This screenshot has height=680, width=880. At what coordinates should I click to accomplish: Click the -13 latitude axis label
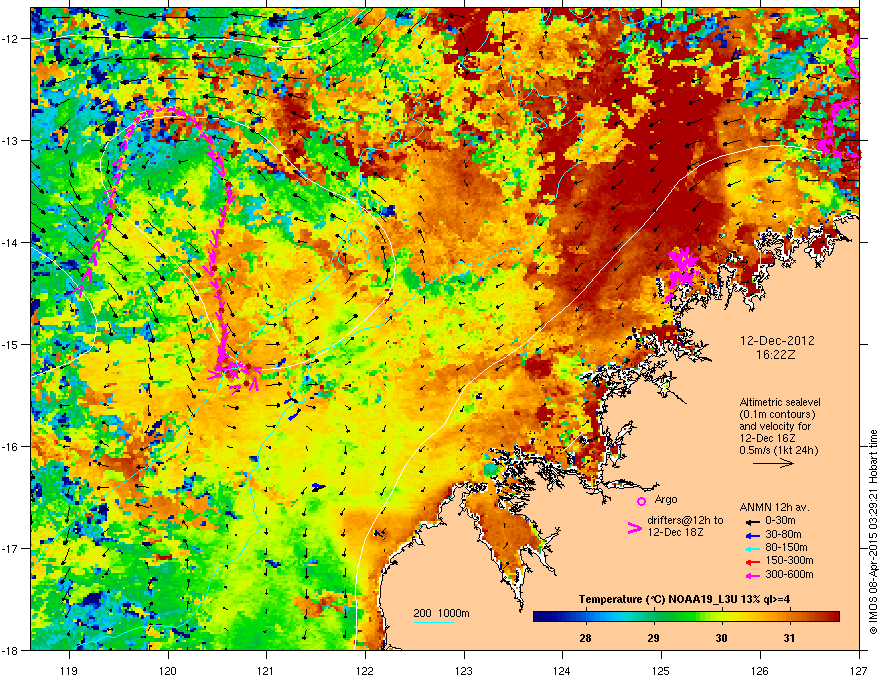pyautogui.click(x=11, y=140)
